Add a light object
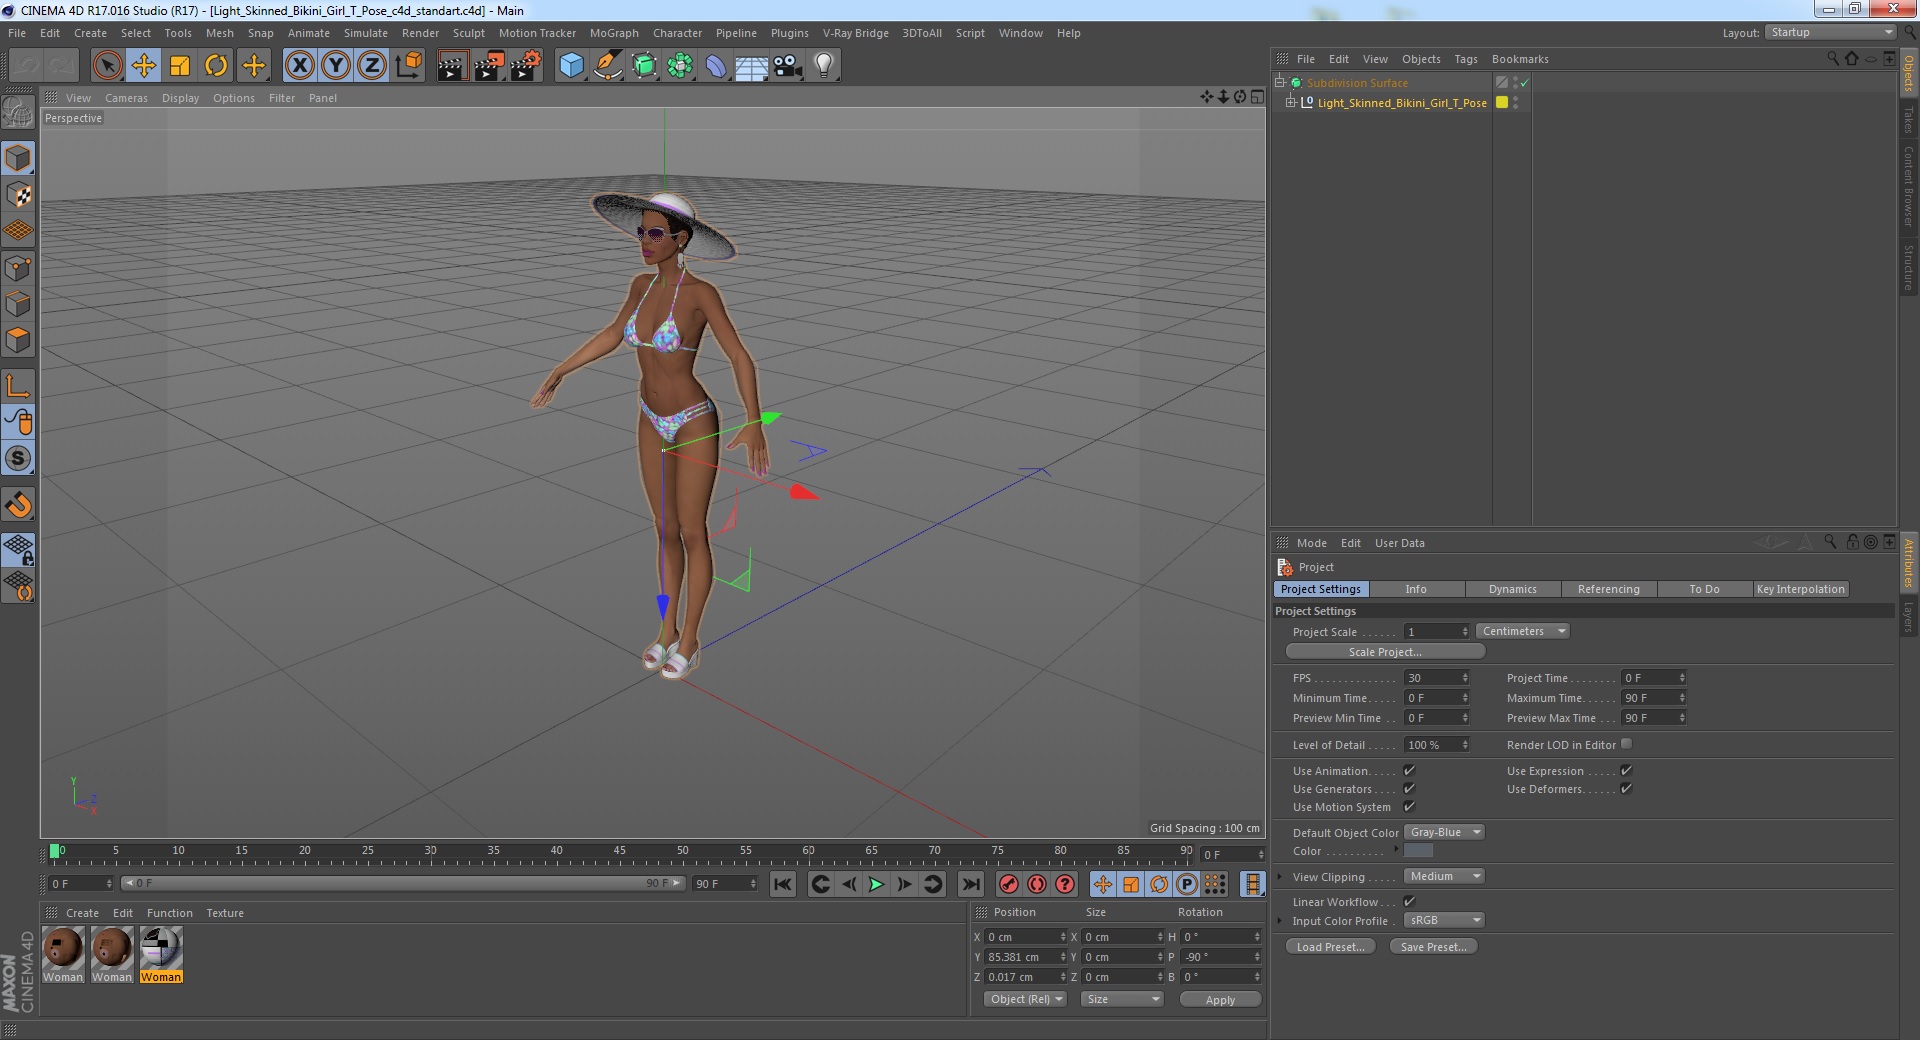1920x1040 pixels. [824, 66]
